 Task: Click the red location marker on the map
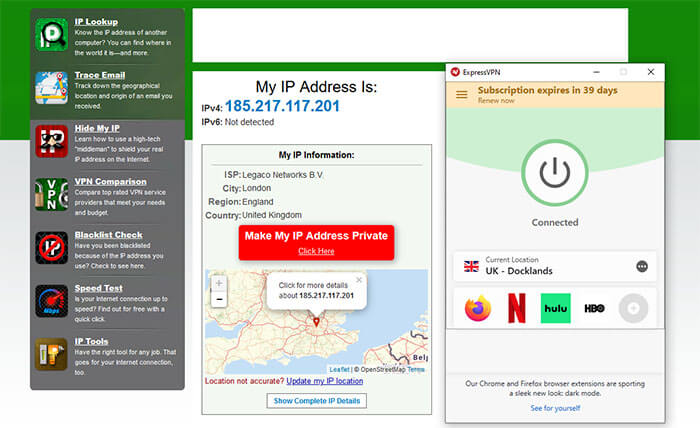tap(316, 321)
